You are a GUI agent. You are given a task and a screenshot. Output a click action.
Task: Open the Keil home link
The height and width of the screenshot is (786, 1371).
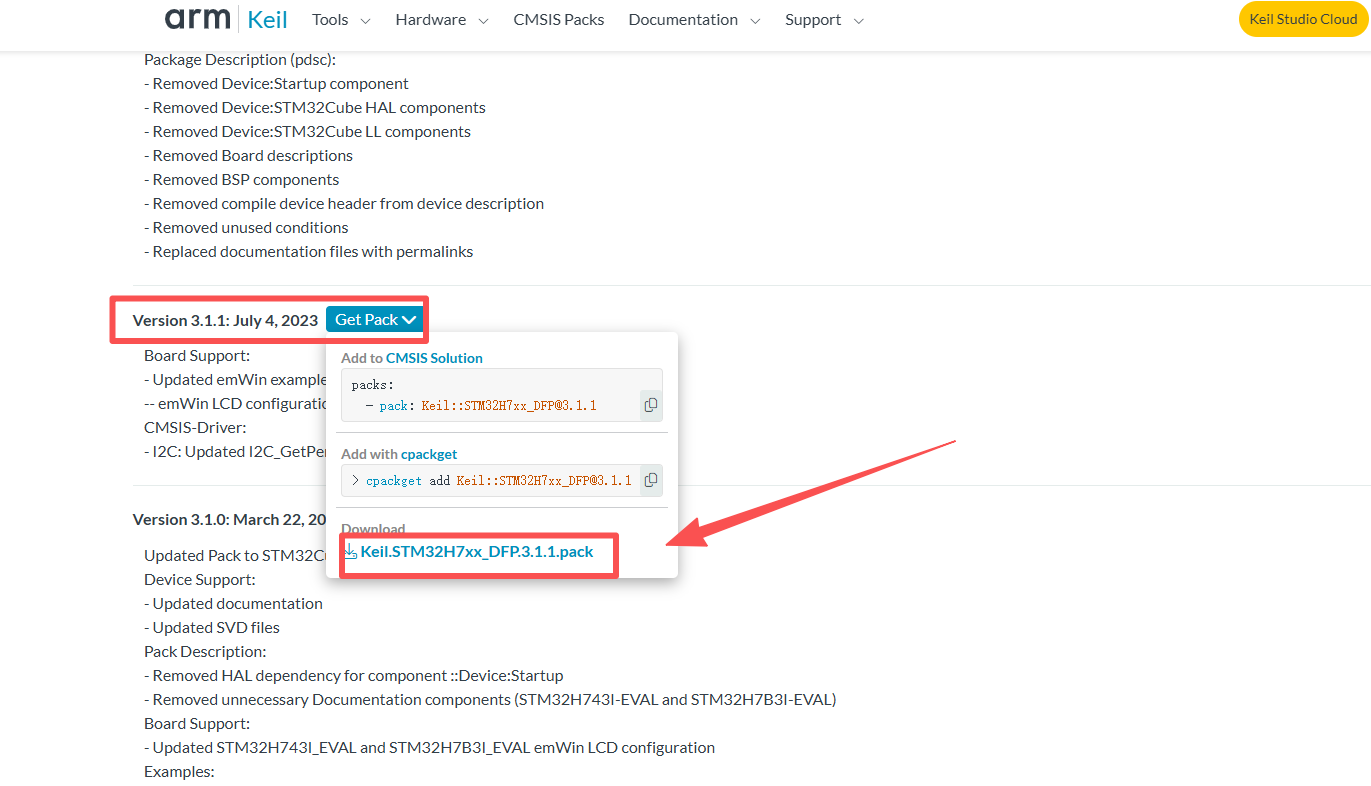[x=267, y=19]
